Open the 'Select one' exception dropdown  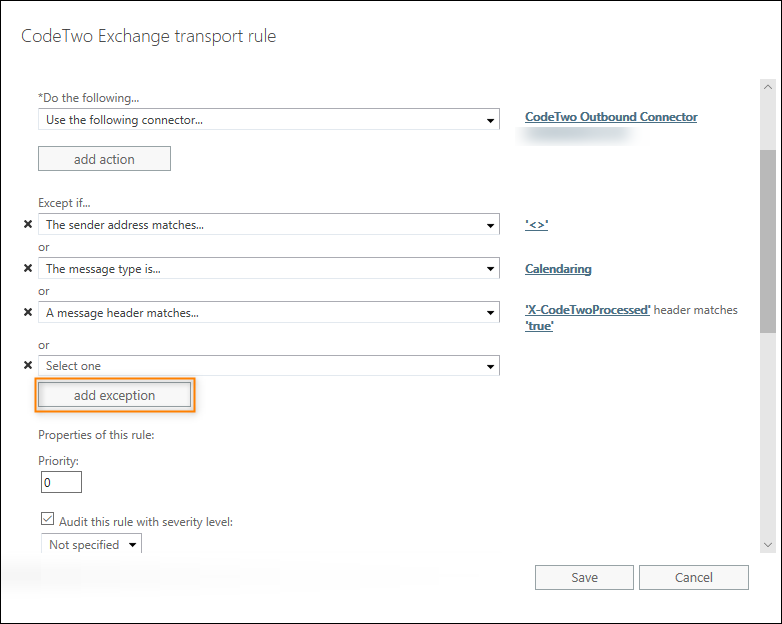[x=269, y=366]
